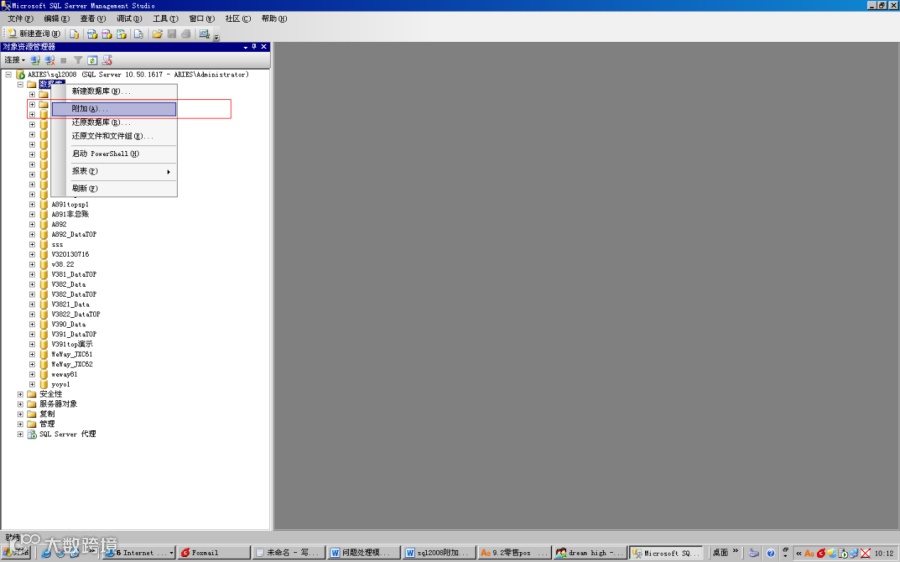Viewport: 900px width, 562px height.
Task: Click the Stop square icon in Object Explorer
Action: [x=64, y=60]
